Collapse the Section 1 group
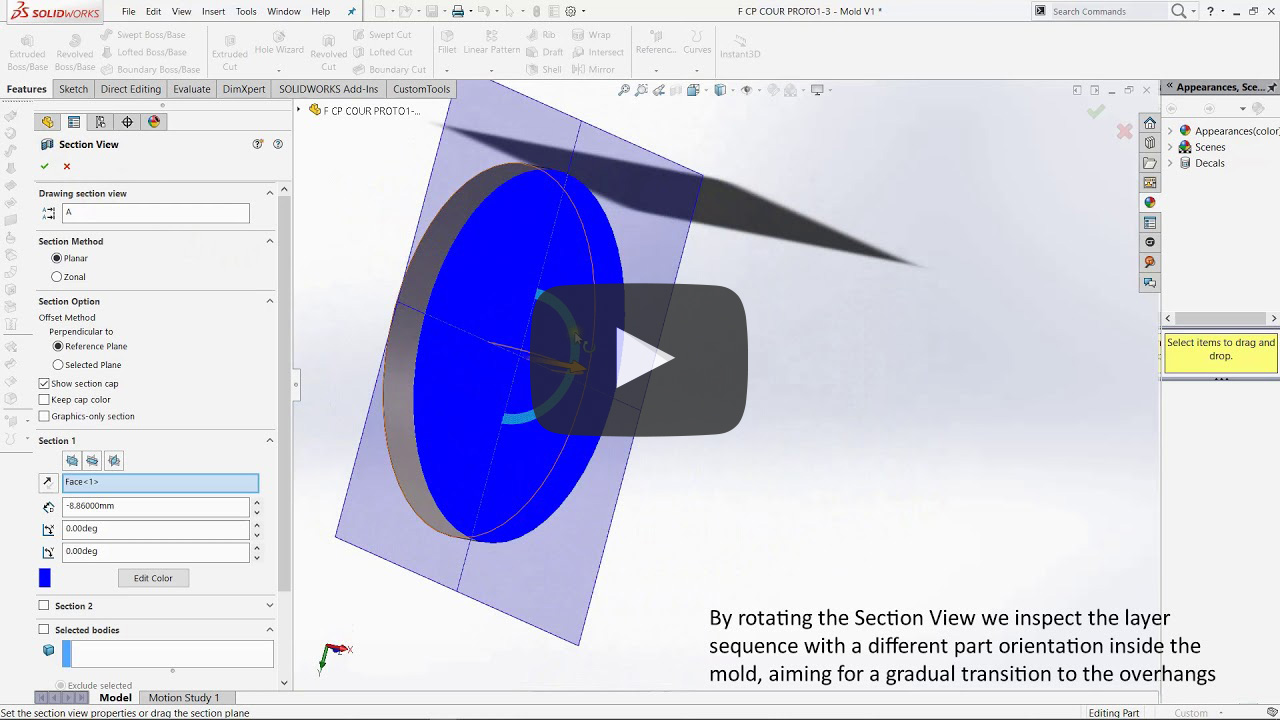 point(270,440)
